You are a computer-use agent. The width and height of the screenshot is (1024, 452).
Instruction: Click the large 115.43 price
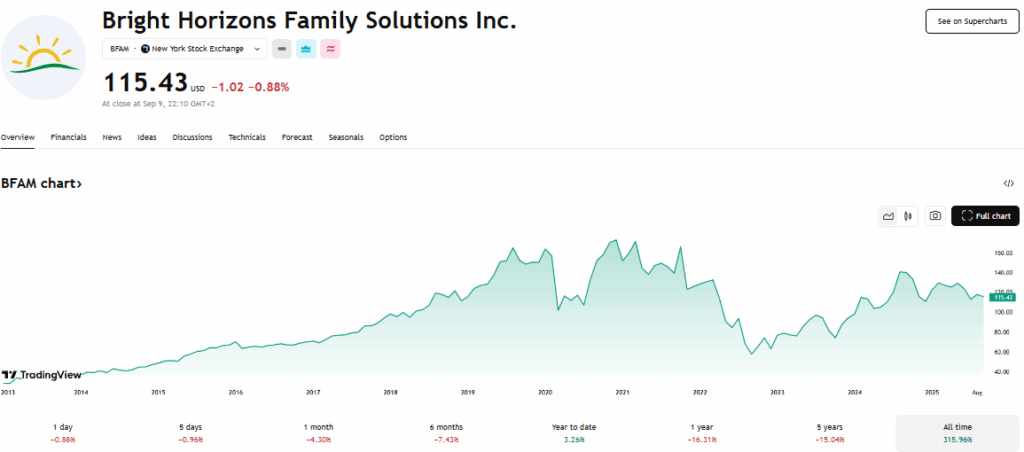click(145, 84)
